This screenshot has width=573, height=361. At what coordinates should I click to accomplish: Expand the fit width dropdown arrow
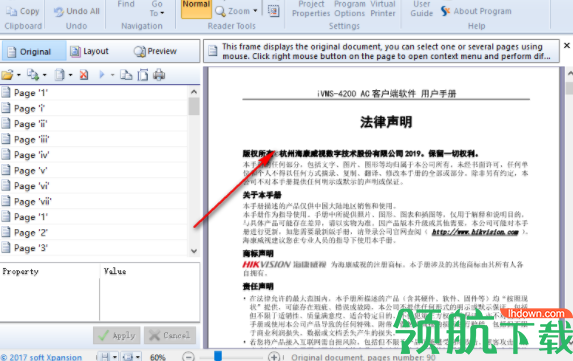pyautogui.click(x=137, y=357)
